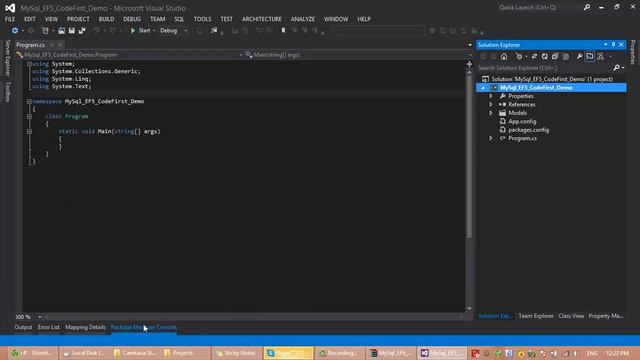This screenshot has width=640, height=360.
Task: Open the WINDOW menu
Action: pyautogui.click(x=336, y=19)
